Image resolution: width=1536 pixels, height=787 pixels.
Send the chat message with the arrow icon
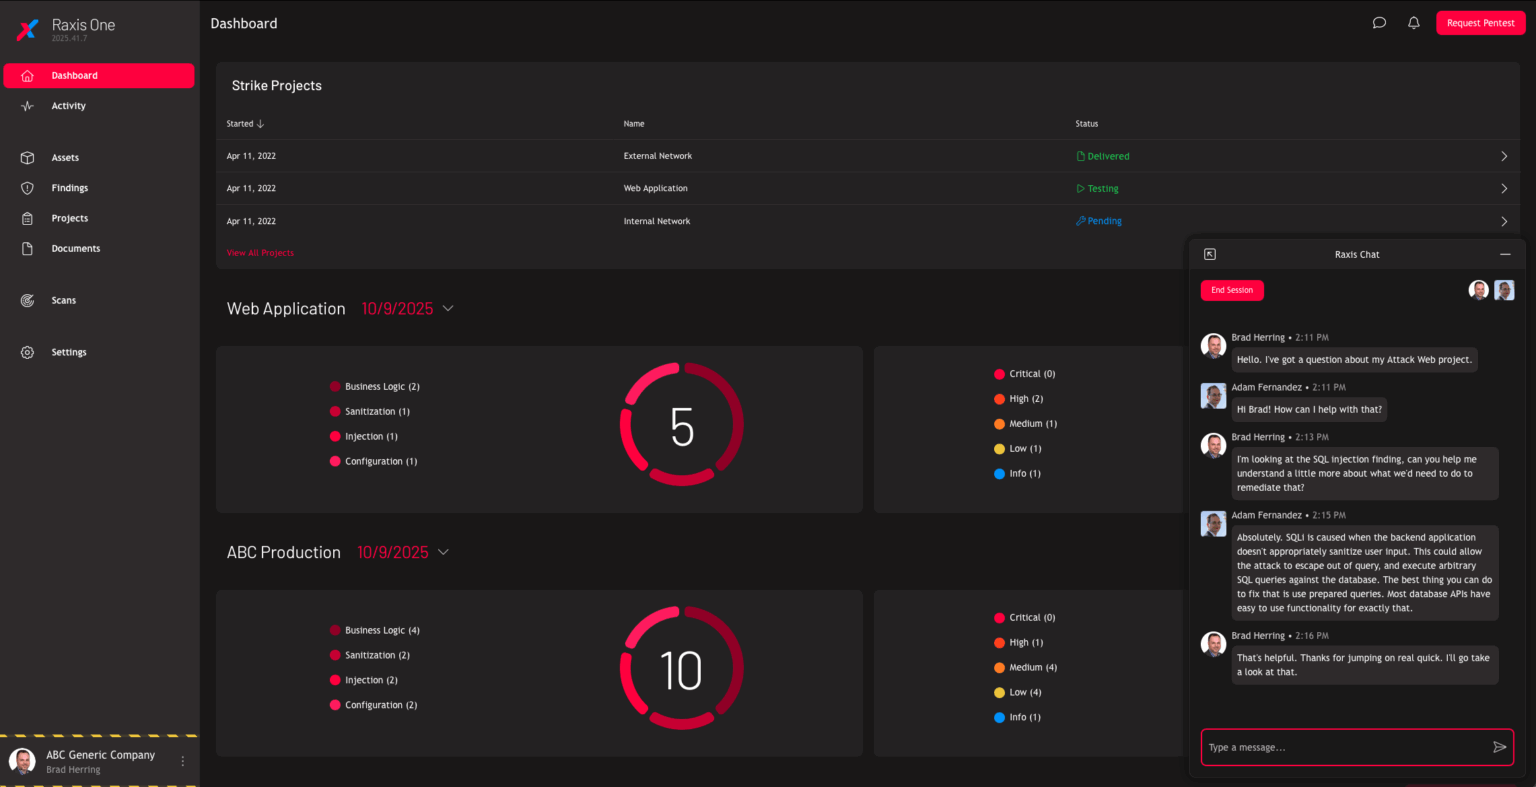click(x=1499, y=746)
